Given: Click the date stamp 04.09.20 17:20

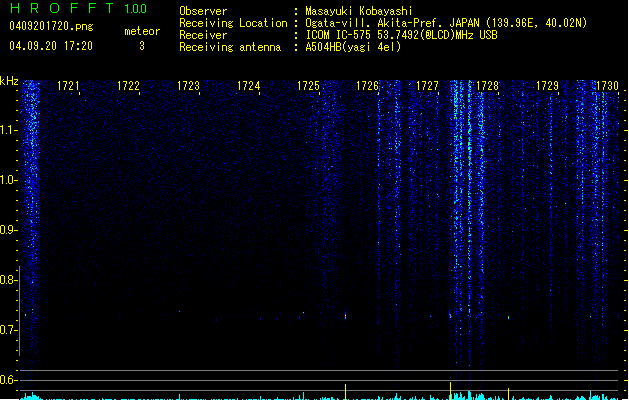Looking at the screenshot, I should click(x=51, y=46).
